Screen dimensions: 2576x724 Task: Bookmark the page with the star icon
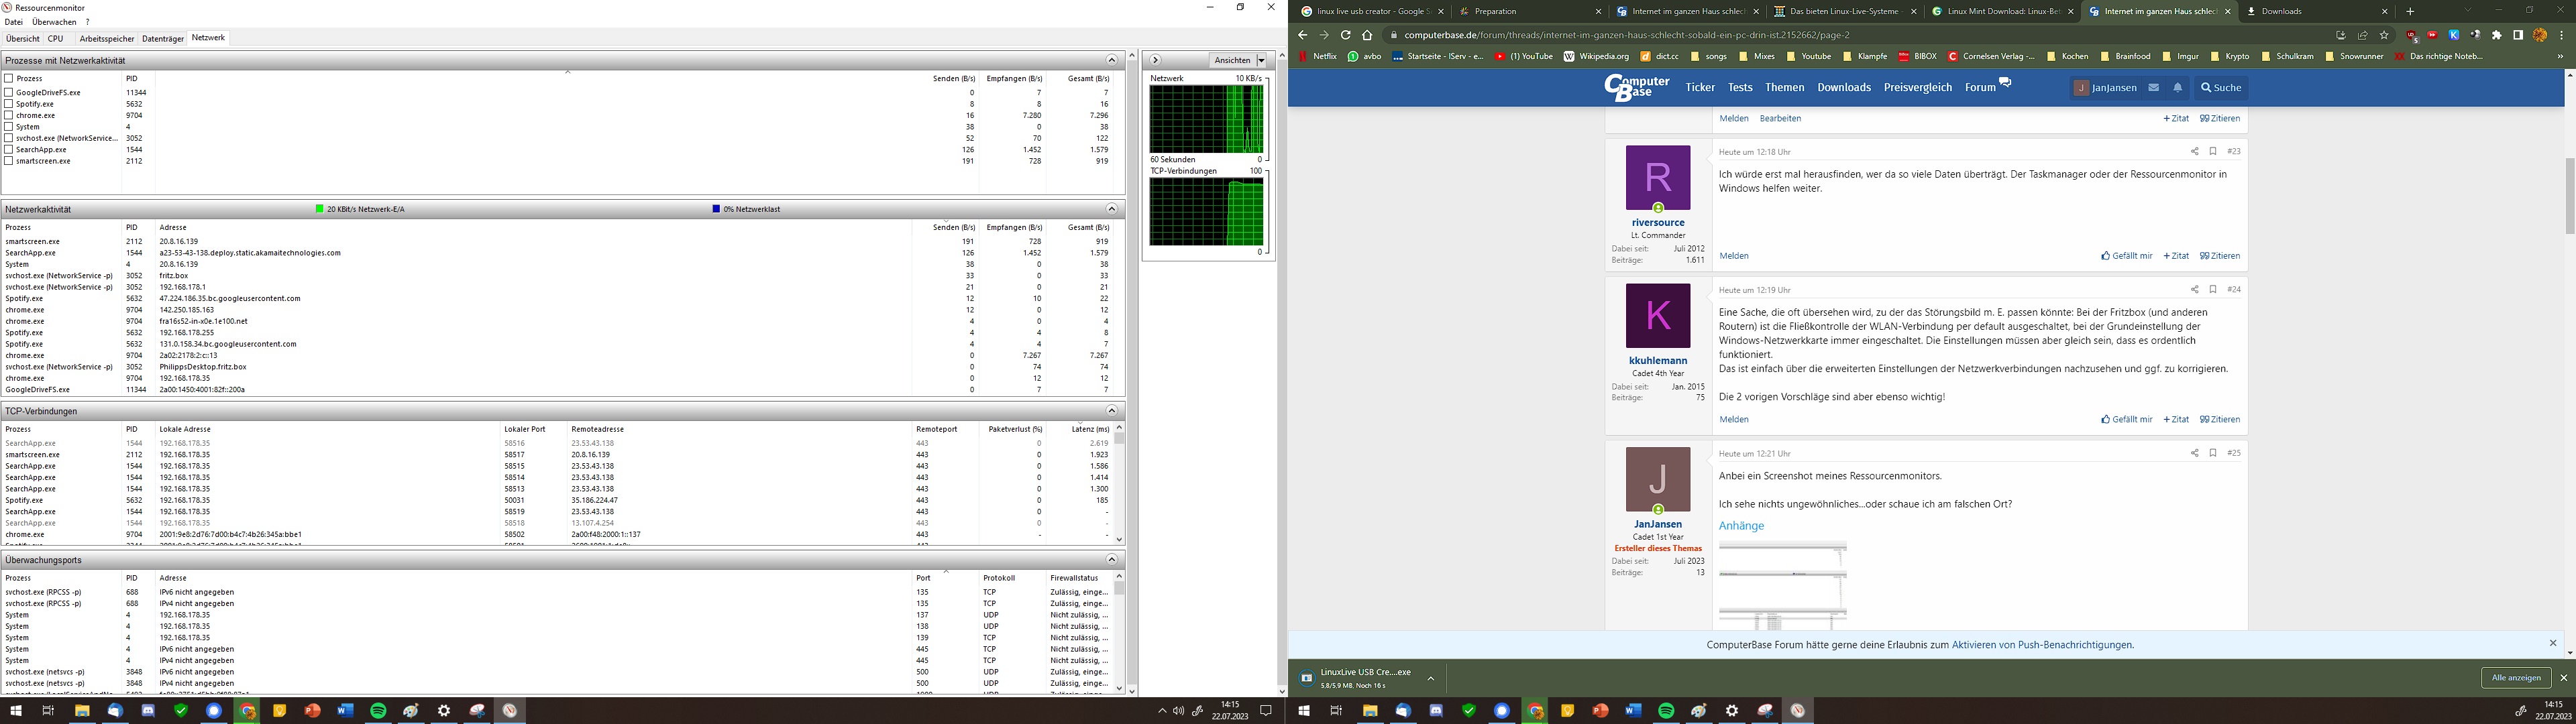[x=2384, y=35]
